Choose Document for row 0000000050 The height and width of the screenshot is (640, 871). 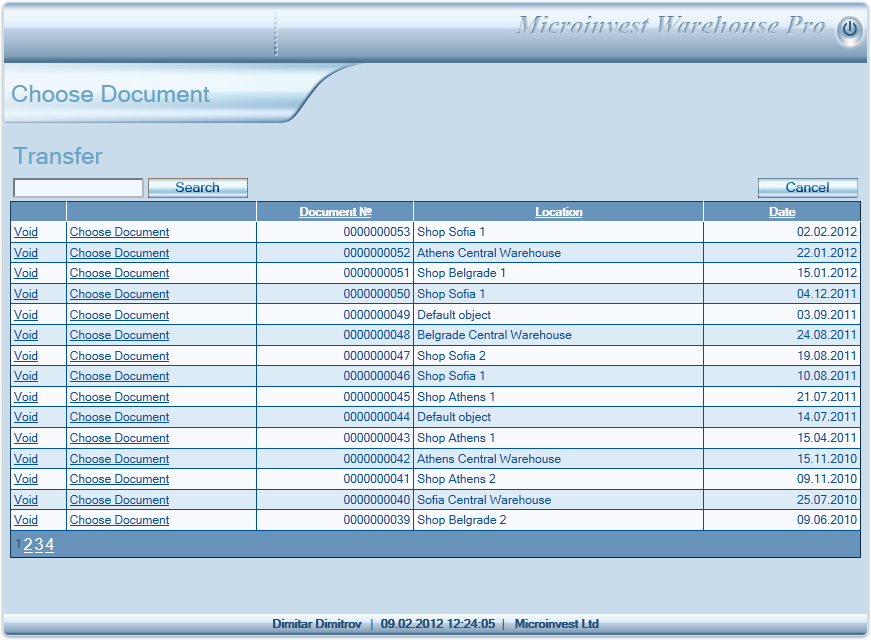point(119,294)
